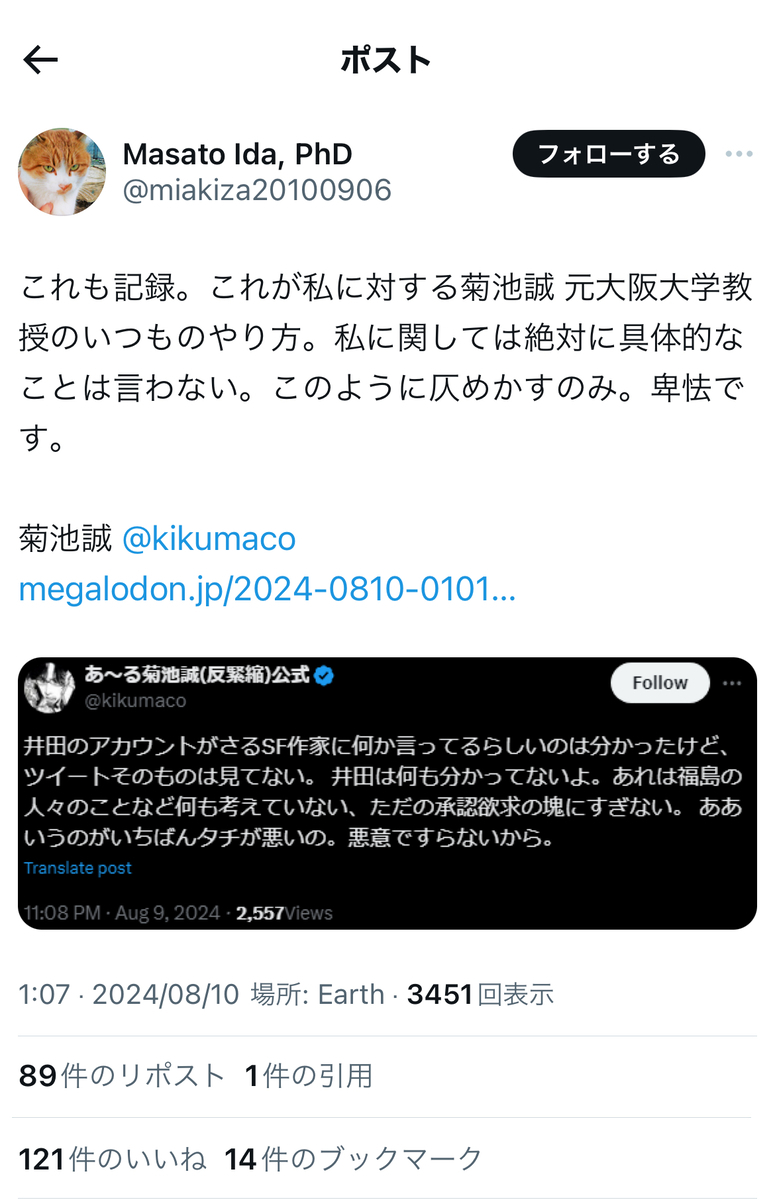The width and height of the screenshot is (775, 1200).
Task: Click the blue verified badge in embedded tweet
Action: pyautogui.click(x=323, y=676)
